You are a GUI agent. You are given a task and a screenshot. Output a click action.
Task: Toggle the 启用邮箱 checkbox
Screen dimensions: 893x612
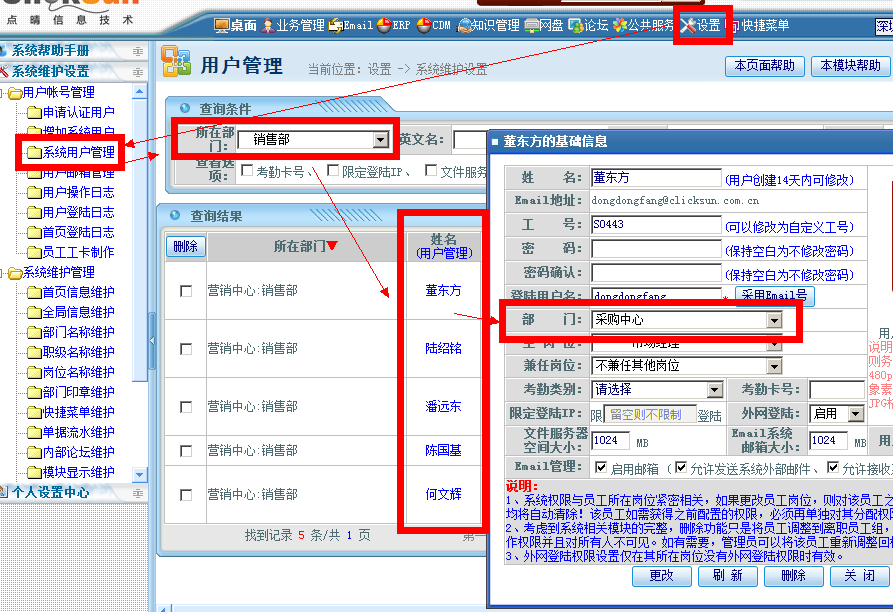(x=601, y=467)
